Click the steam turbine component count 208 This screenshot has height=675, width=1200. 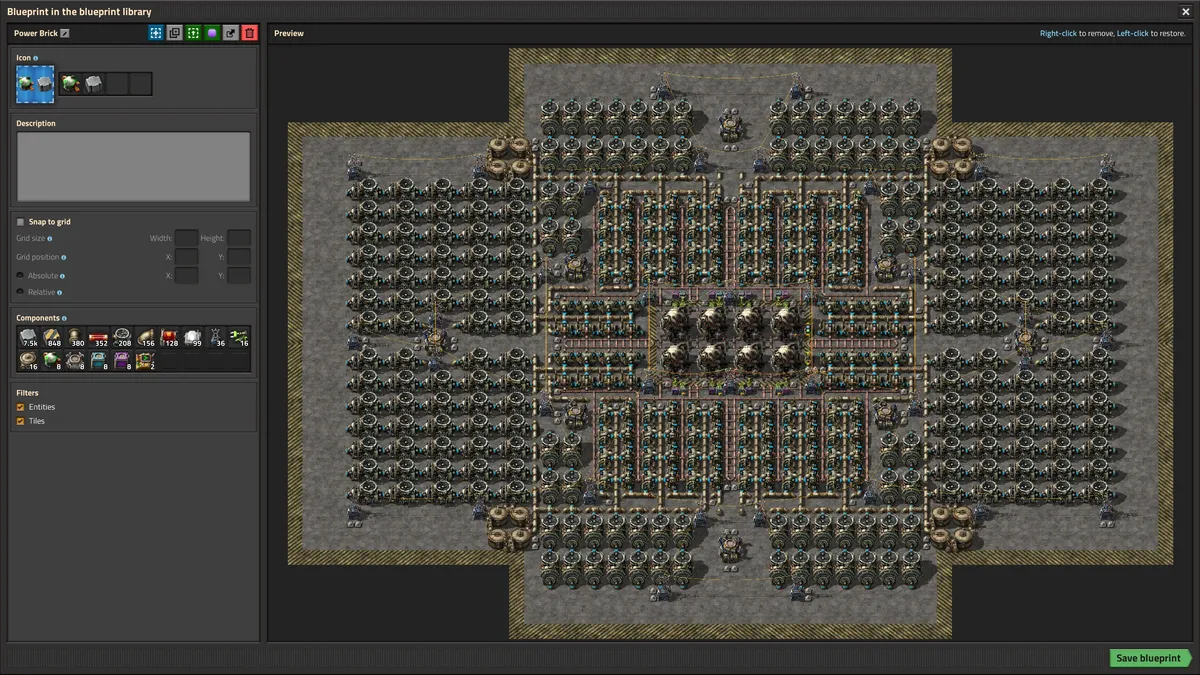122,337
